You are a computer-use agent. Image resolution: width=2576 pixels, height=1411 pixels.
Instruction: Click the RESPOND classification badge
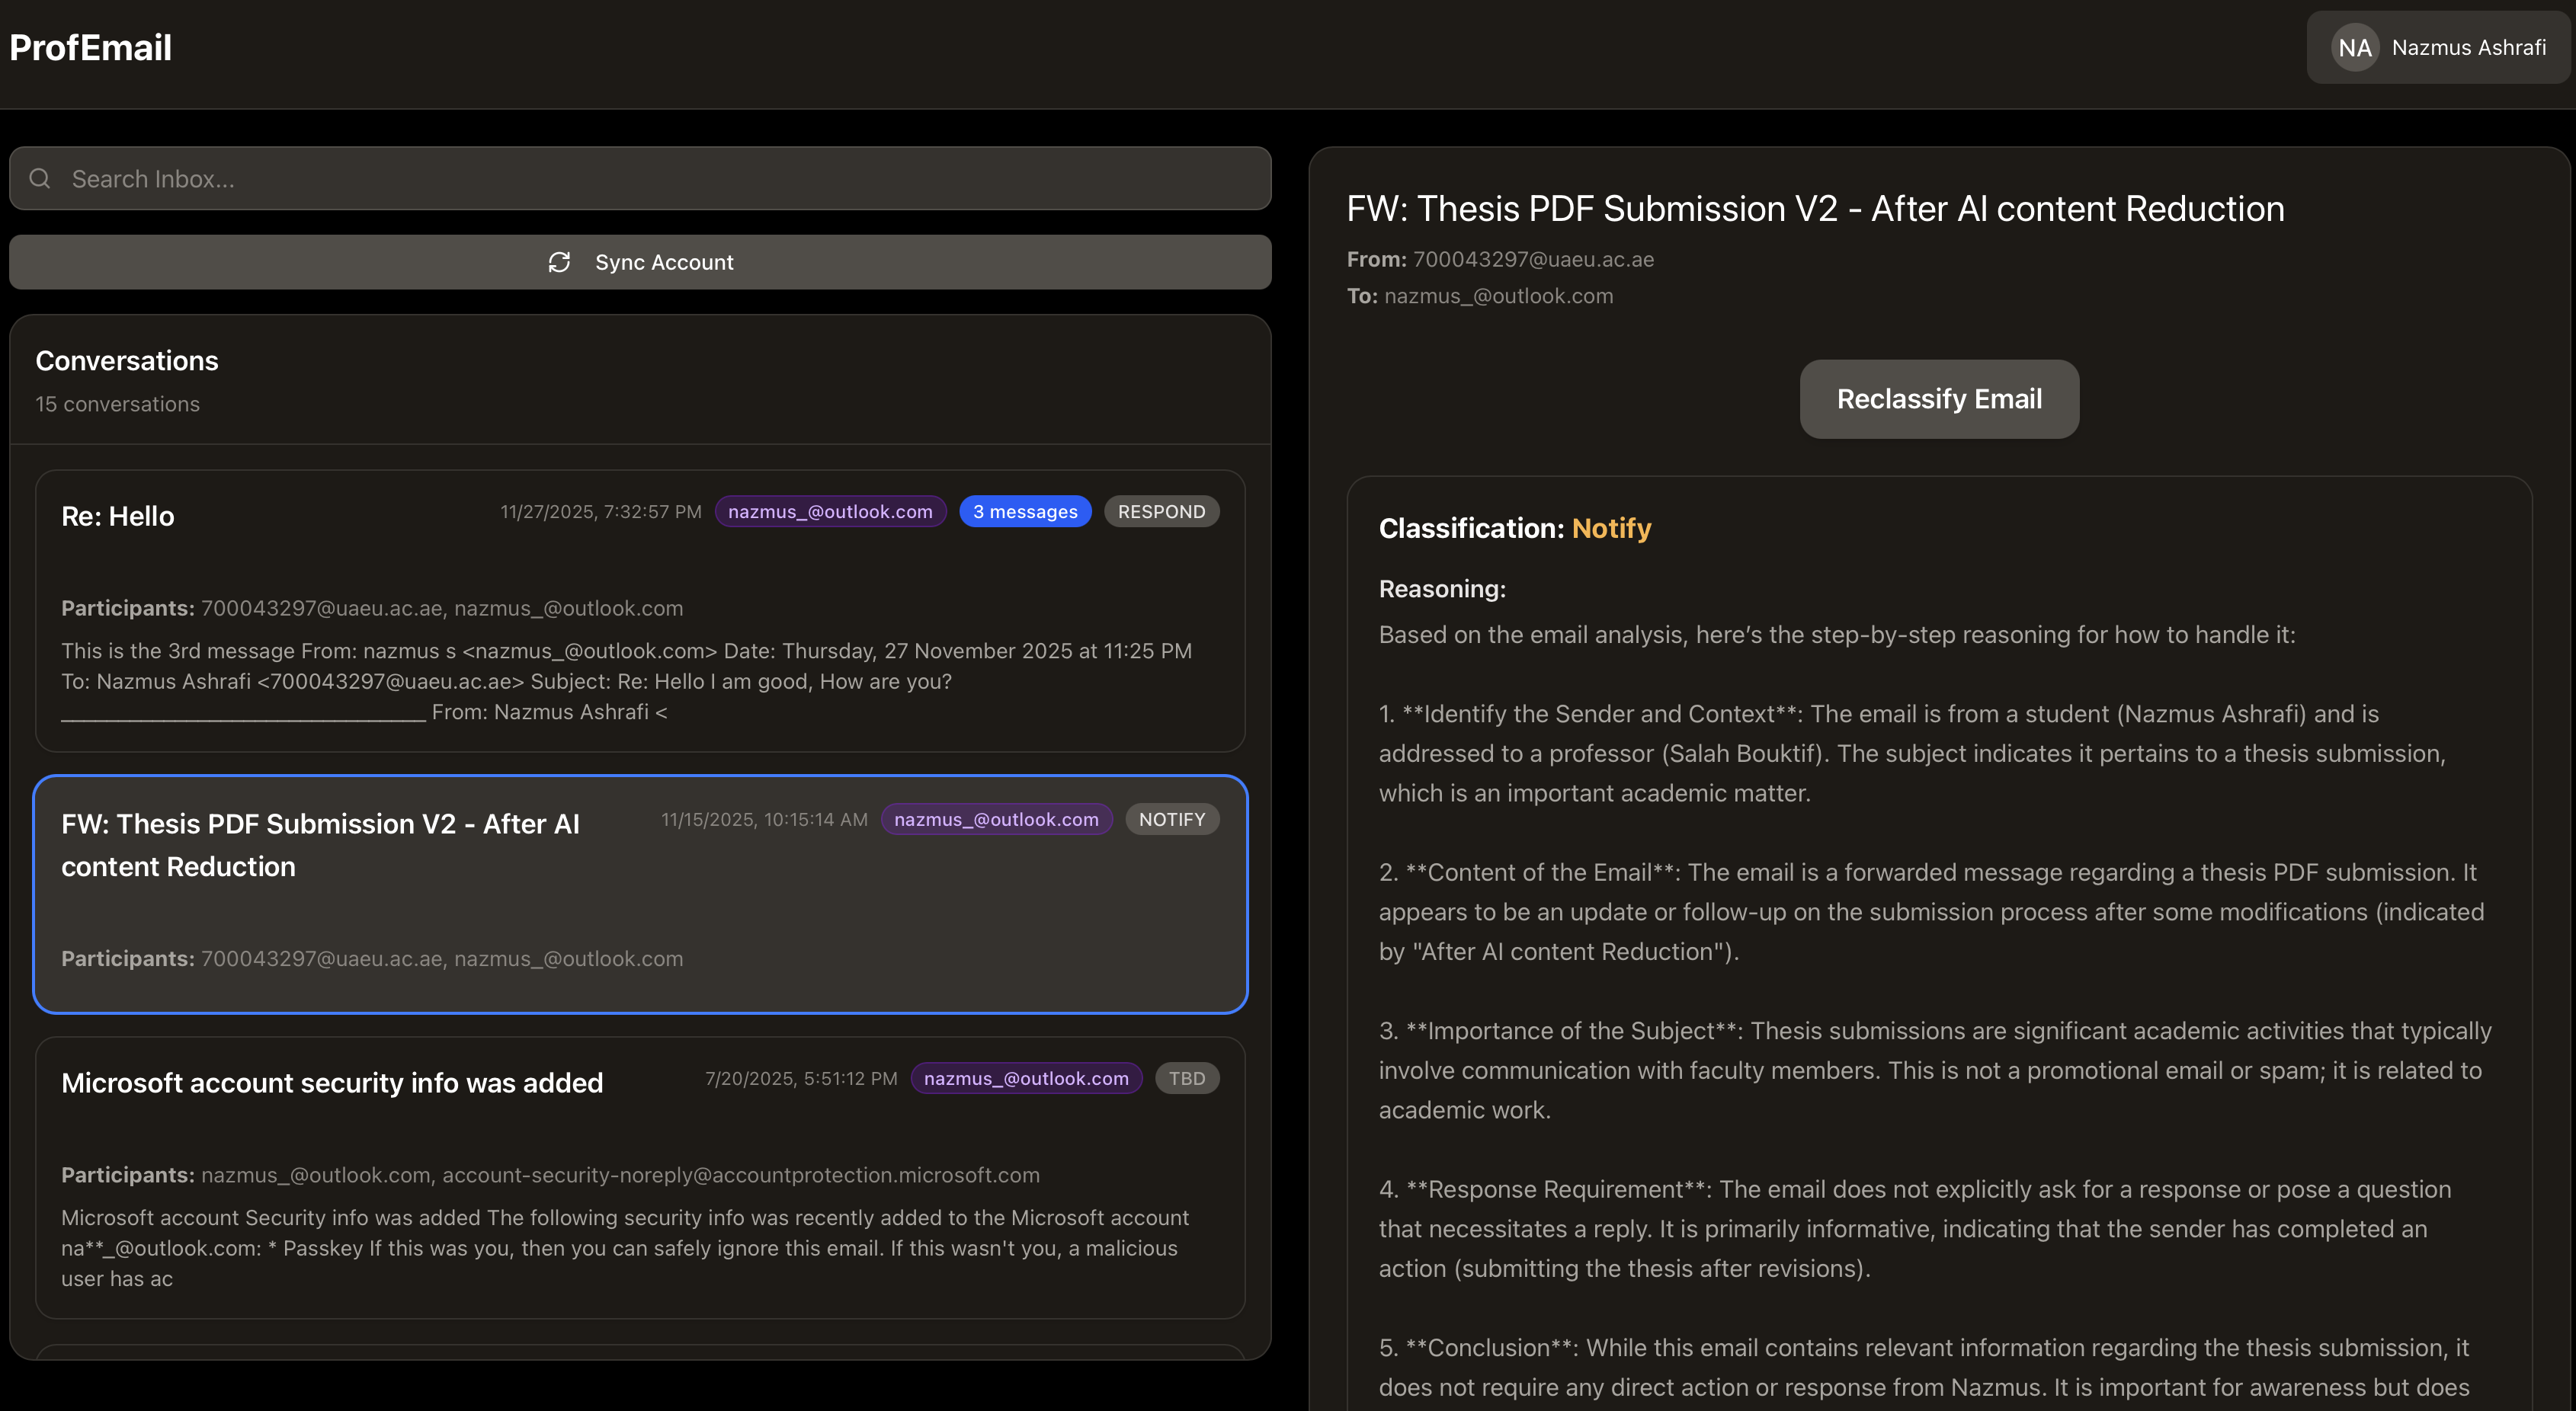pos(1160,512)
